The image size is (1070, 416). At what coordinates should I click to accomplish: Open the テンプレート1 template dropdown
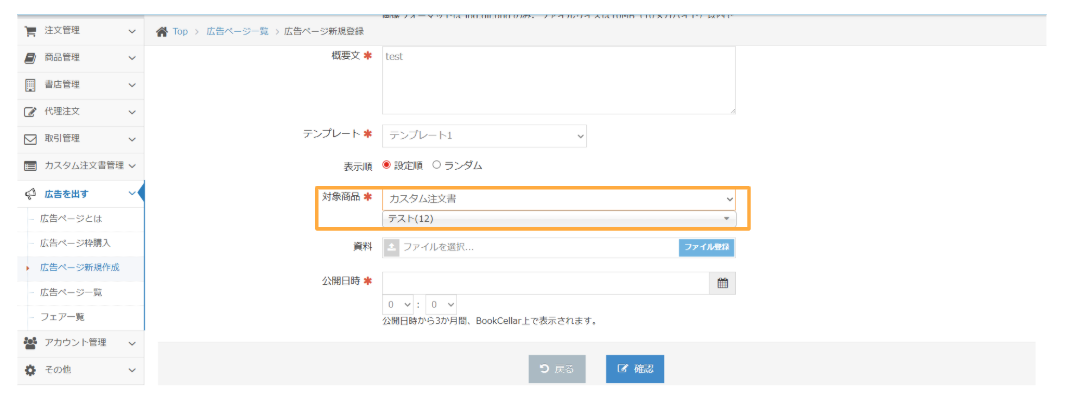coord(484,136)
